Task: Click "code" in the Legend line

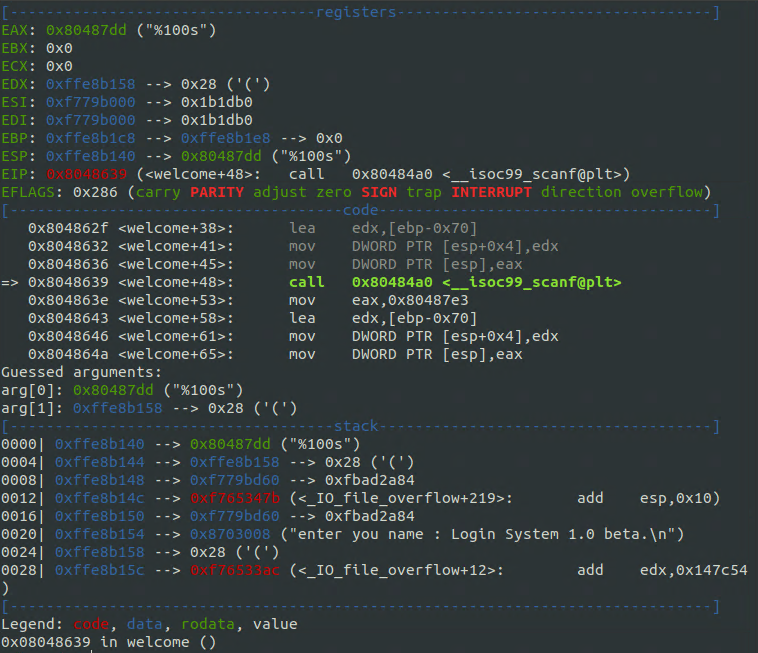Action: tap(91, 624)
